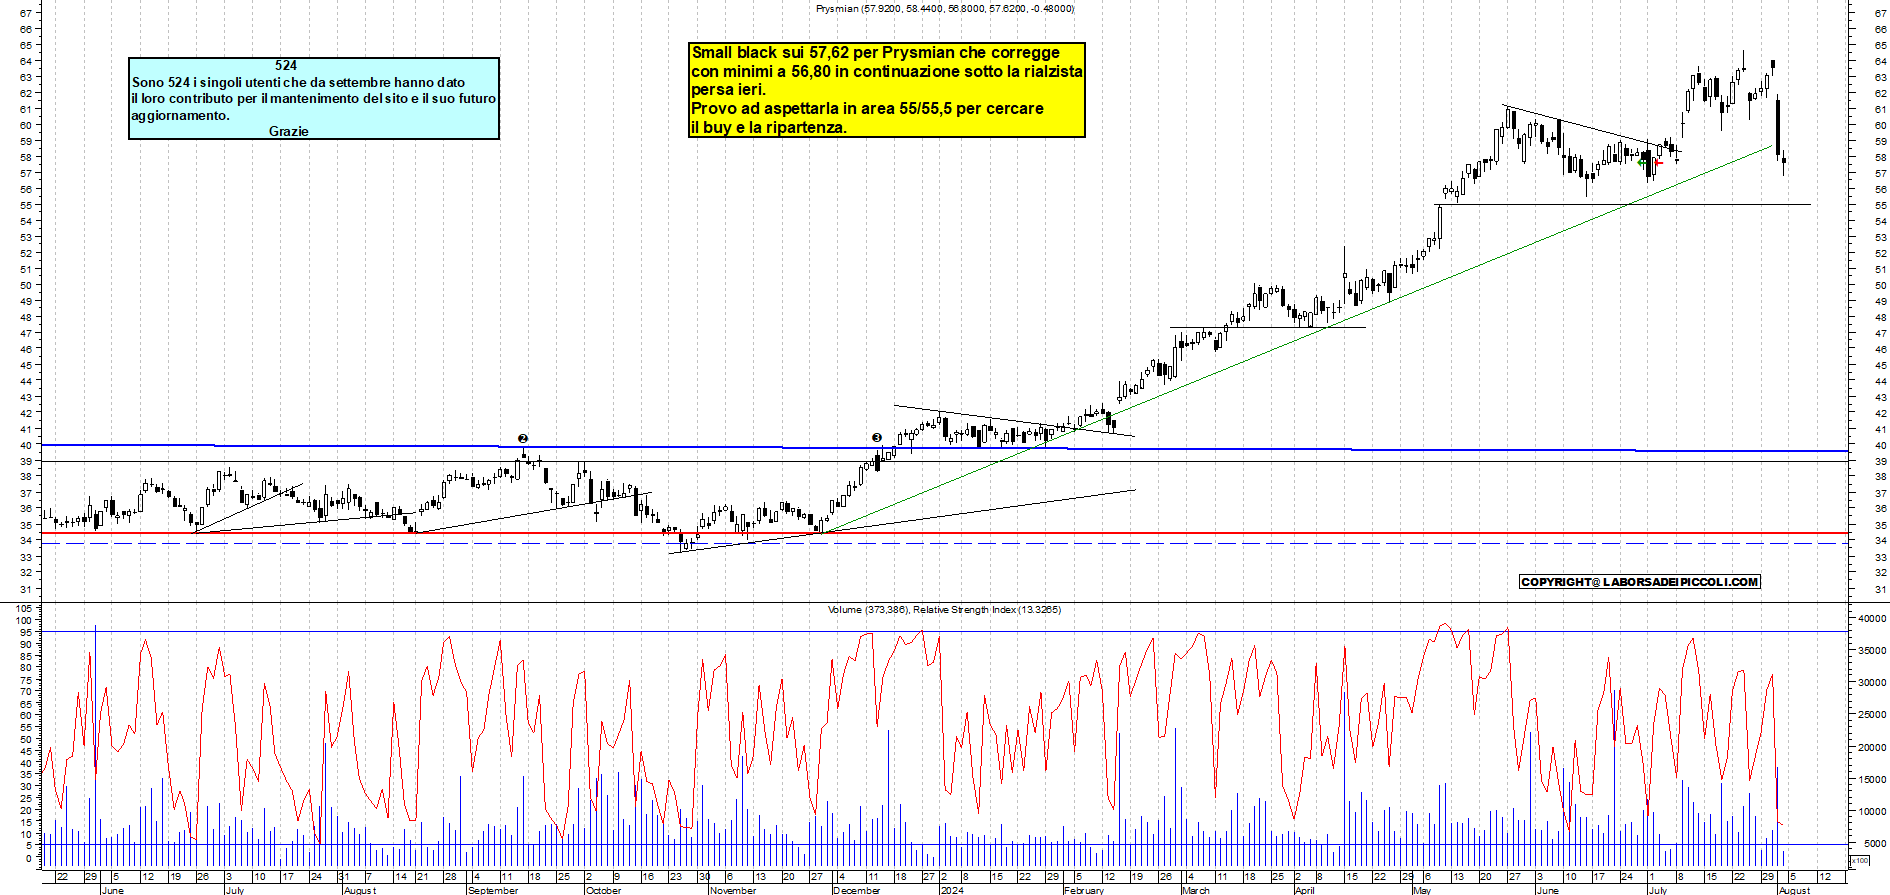Click the February month label
This screenshot has width=1890, height=895.
click(x=1084, y=890)
